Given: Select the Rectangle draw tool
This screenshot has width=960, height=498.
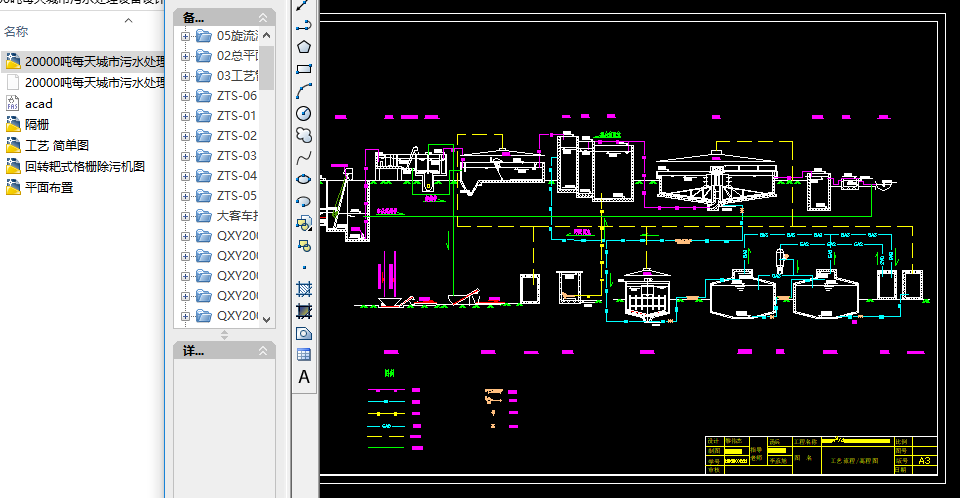Looking at the screenshot, I should pos(304,69).
